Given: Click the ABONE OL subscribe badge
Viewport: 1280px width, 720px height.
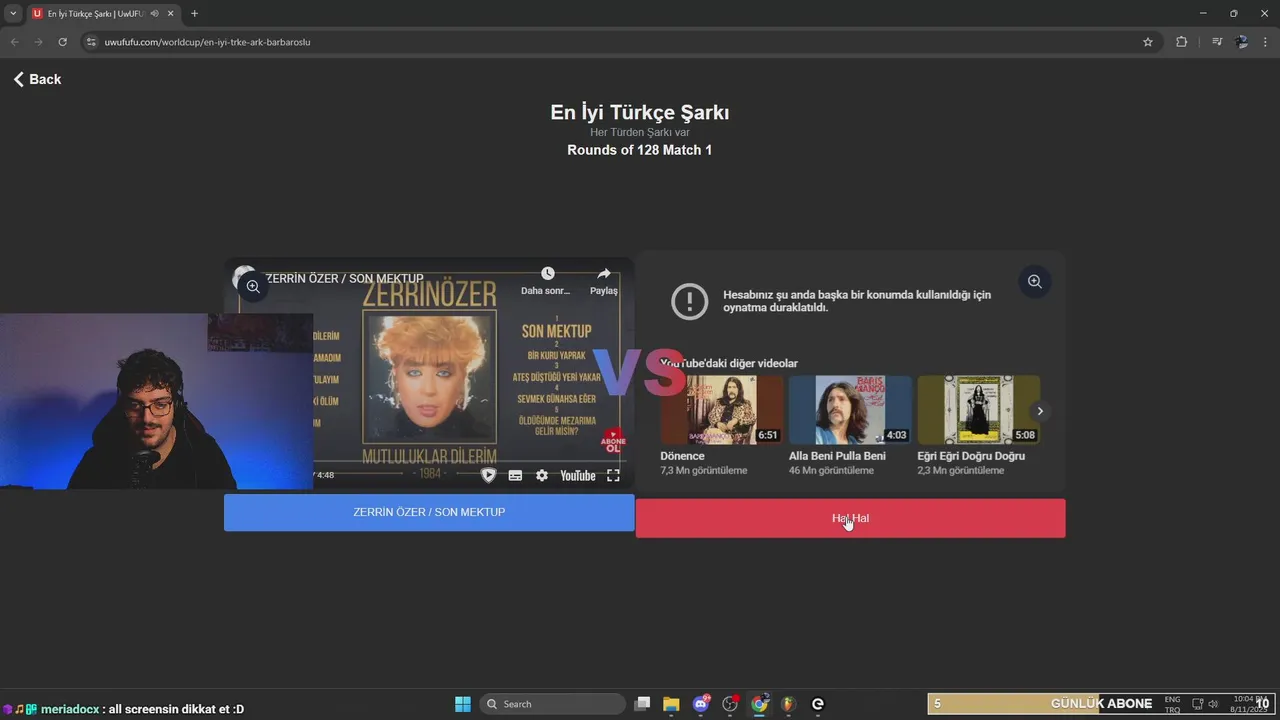Looking at the screenshot, I should [613, 441].
